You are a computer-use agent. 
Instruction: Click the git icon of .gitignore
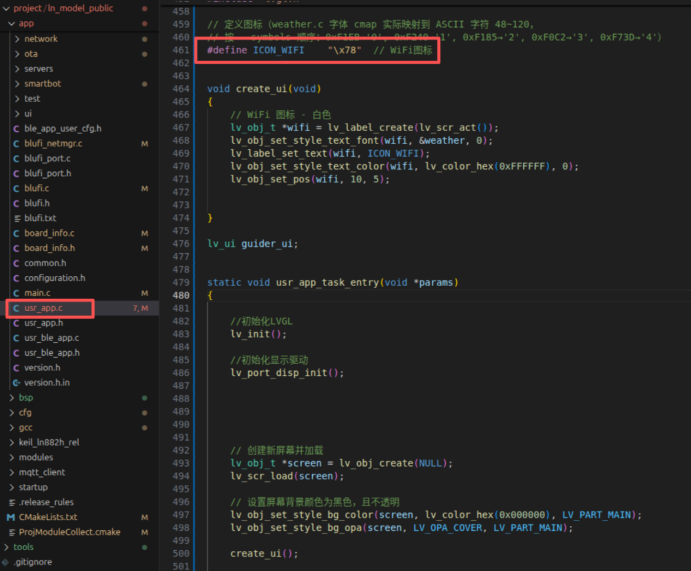coord(5,562)
